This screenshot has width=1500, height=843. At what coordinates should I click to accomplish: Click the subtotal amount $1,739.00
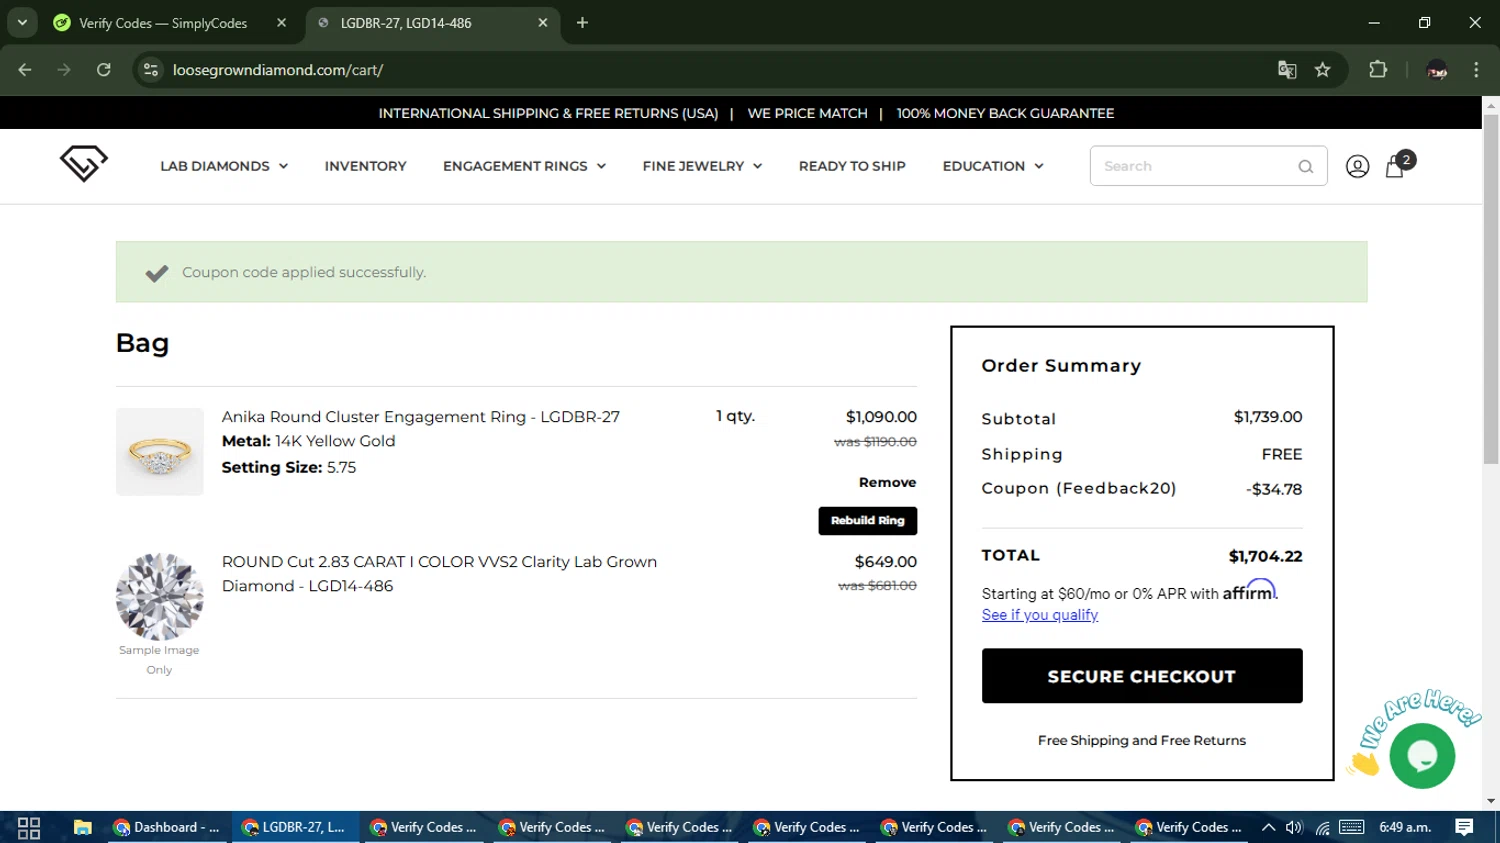(1268, 417)
